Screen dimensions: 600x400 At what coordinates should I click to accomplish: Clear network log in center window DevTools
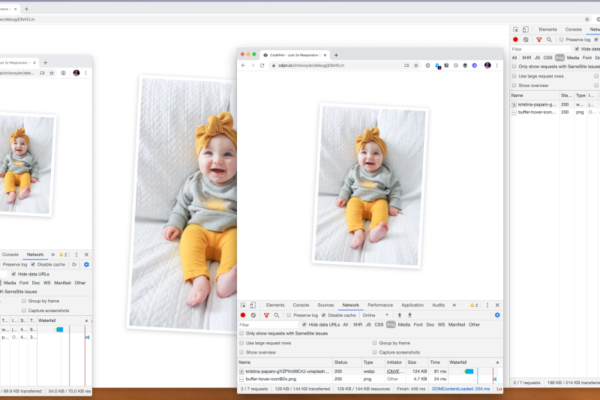[x=253, y=315]
